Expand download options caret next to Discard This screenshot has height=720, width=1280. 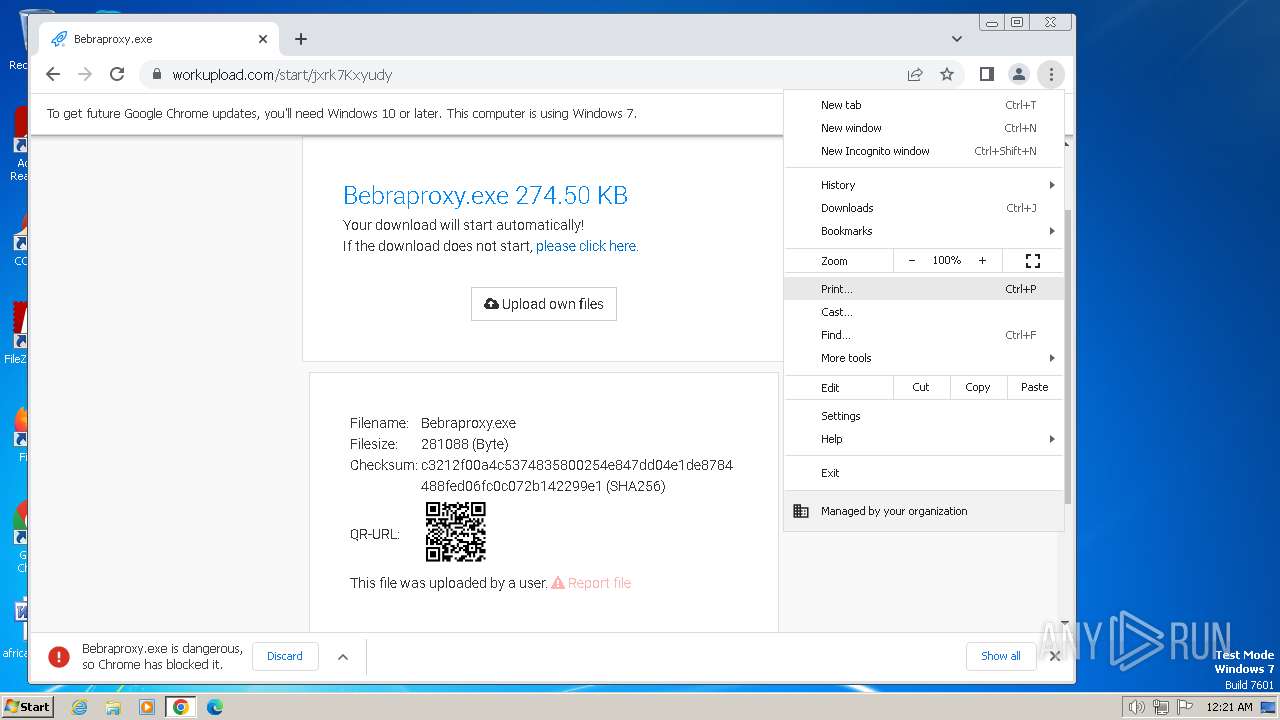pyautogui.click(x=343, y=657)
